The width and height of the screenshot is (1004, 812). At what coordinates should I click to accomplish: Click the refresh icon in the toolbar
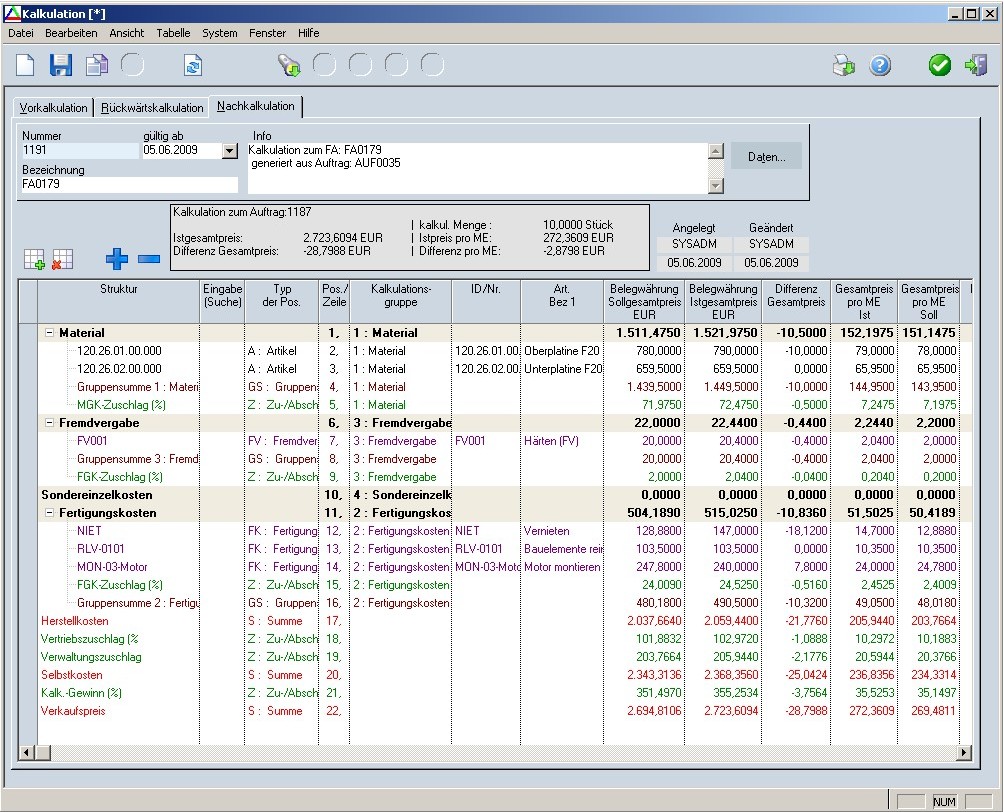click(x=193, y=66)
